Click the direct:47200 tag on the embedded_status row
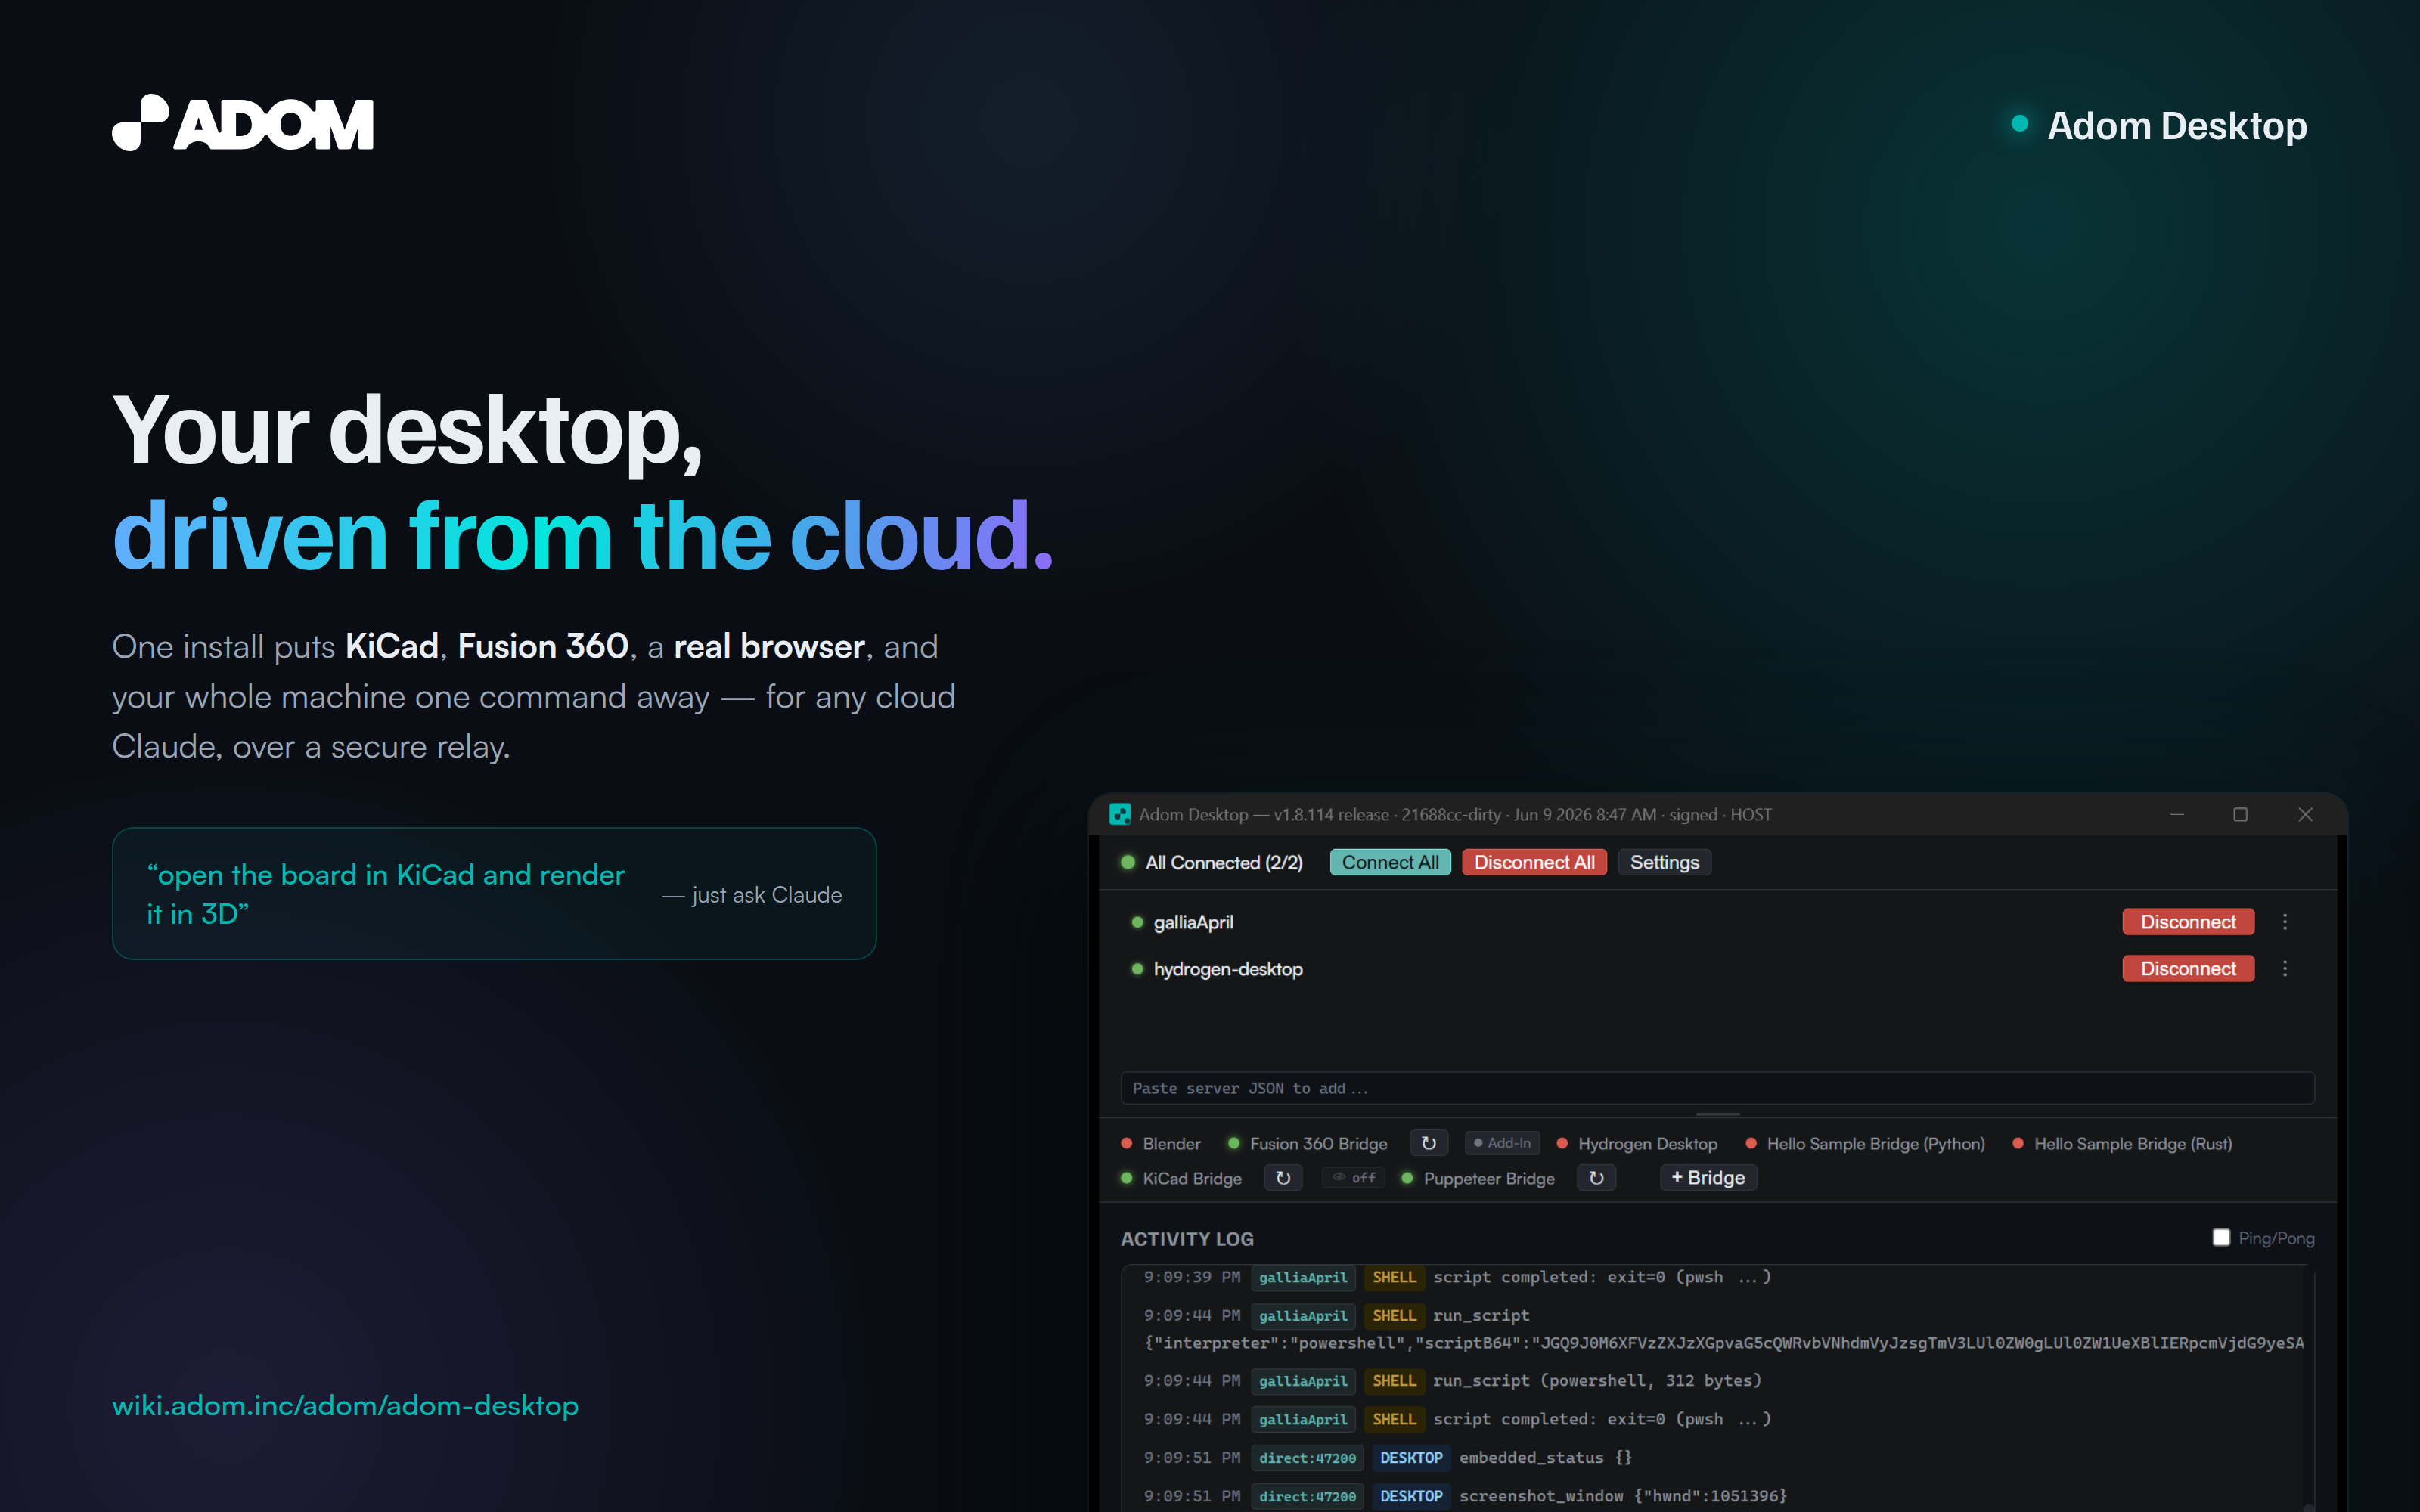This screenshot has height=1512, width=2420. pyautogui.click(x=1307, y=1458)
